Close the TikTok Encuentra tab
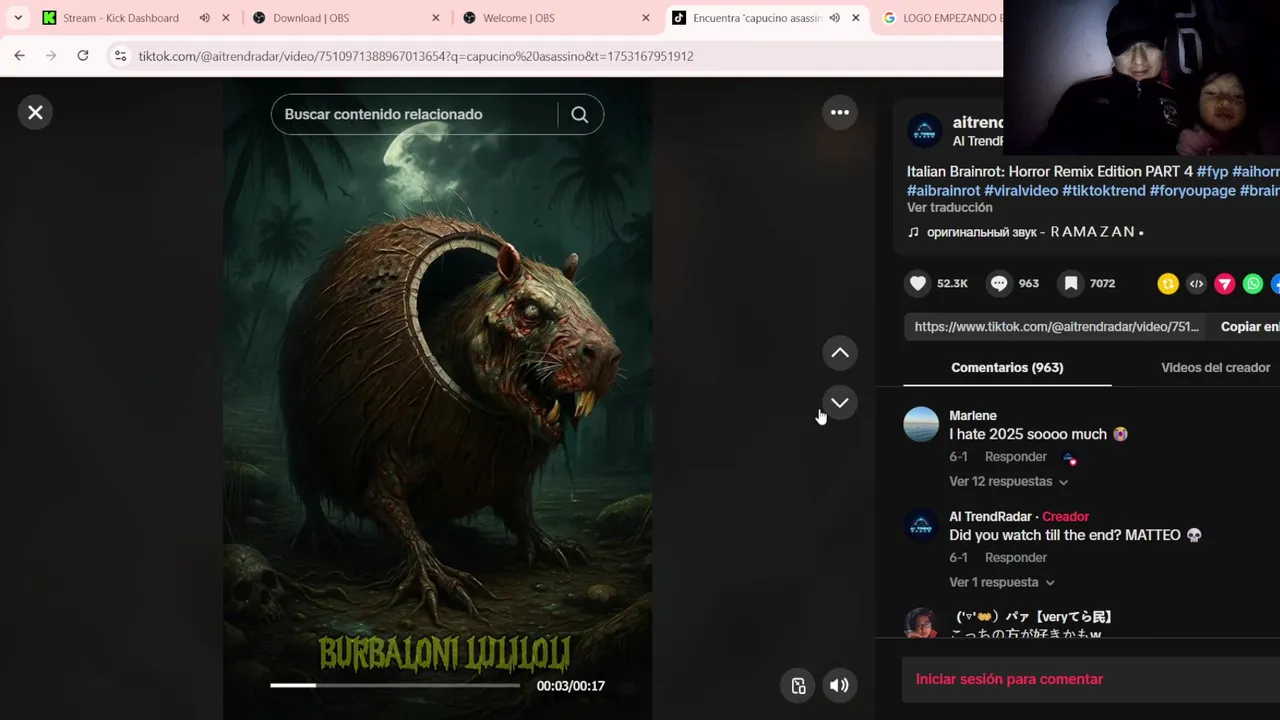The width and height of the screenshot is (1280, 720). point(856,18)
